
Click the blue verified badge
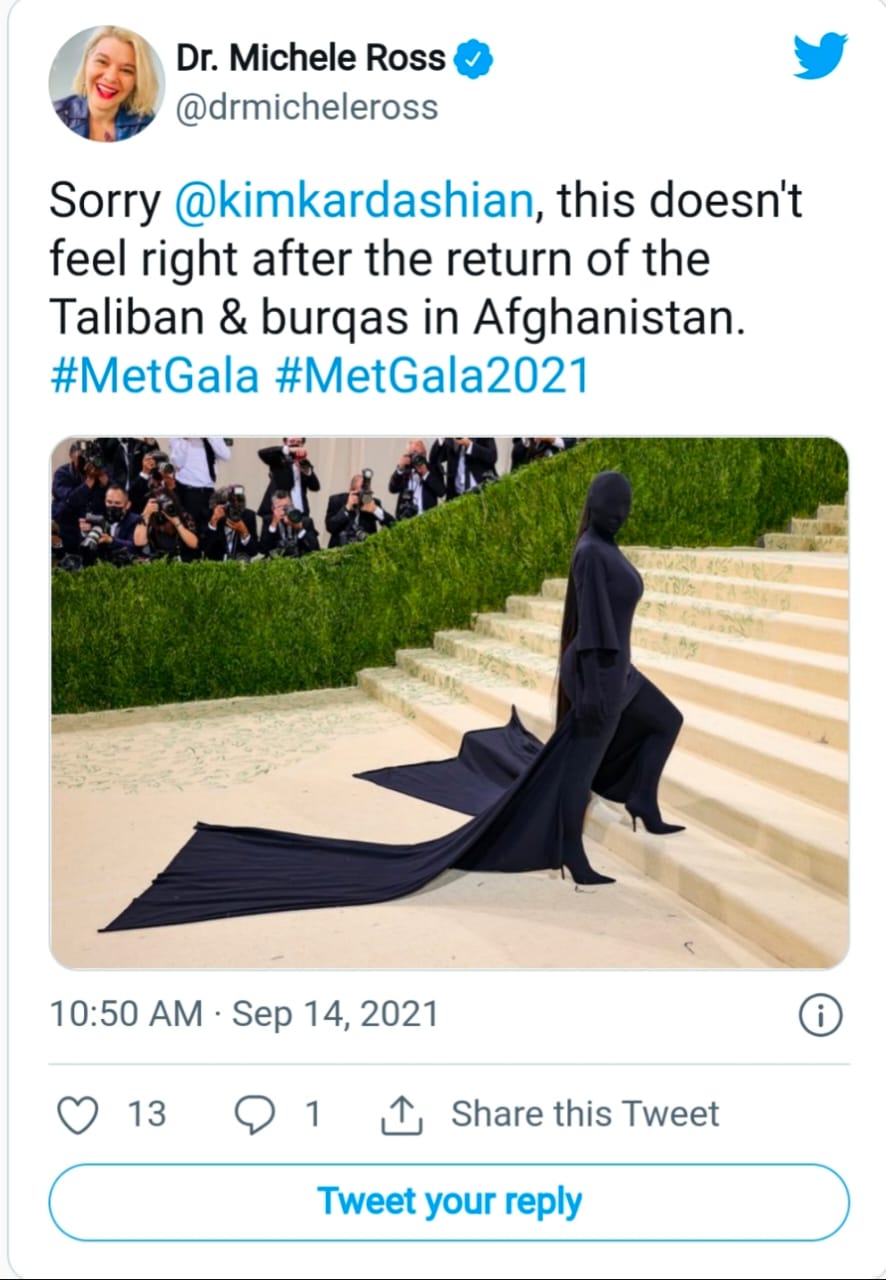474,60
